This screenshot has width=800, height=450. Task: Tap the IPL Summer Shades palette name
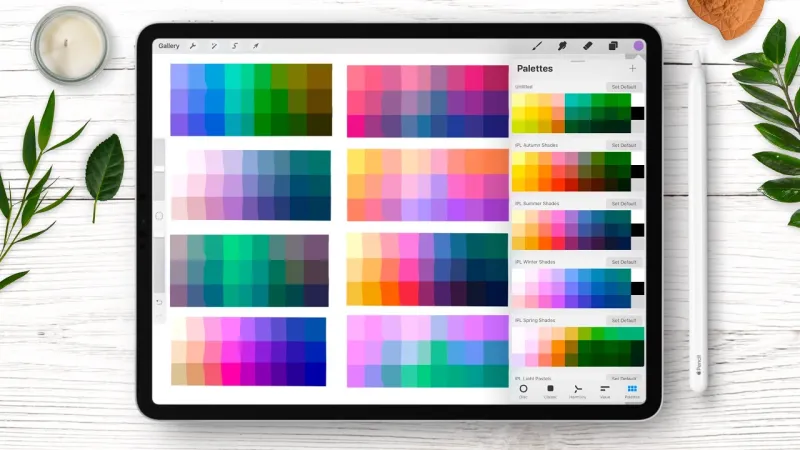[537, 204]
